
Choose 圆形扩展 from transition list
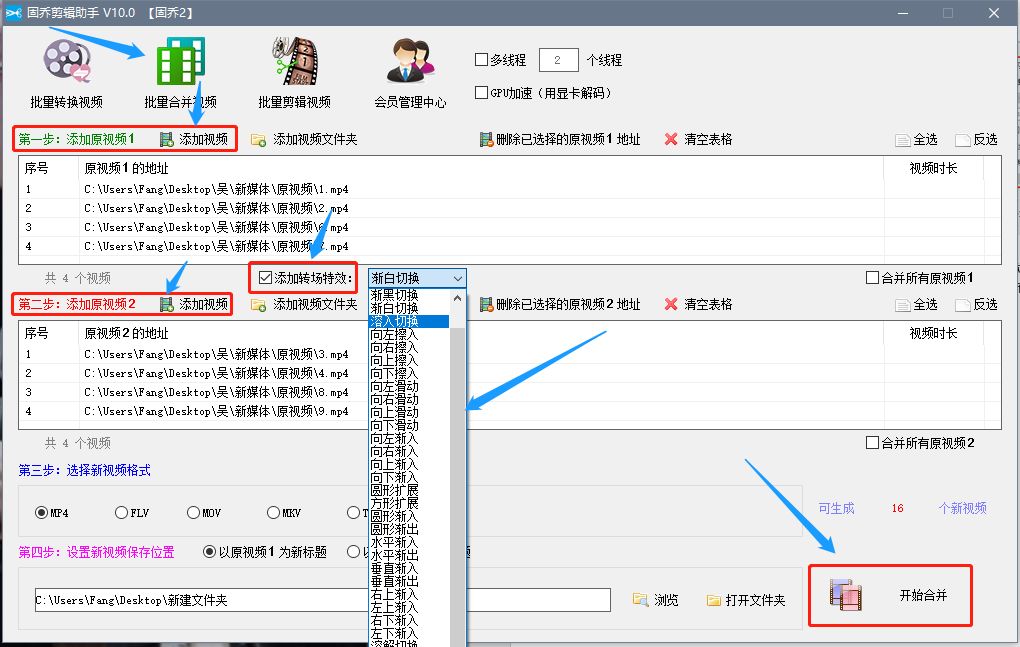click(409, 490)
